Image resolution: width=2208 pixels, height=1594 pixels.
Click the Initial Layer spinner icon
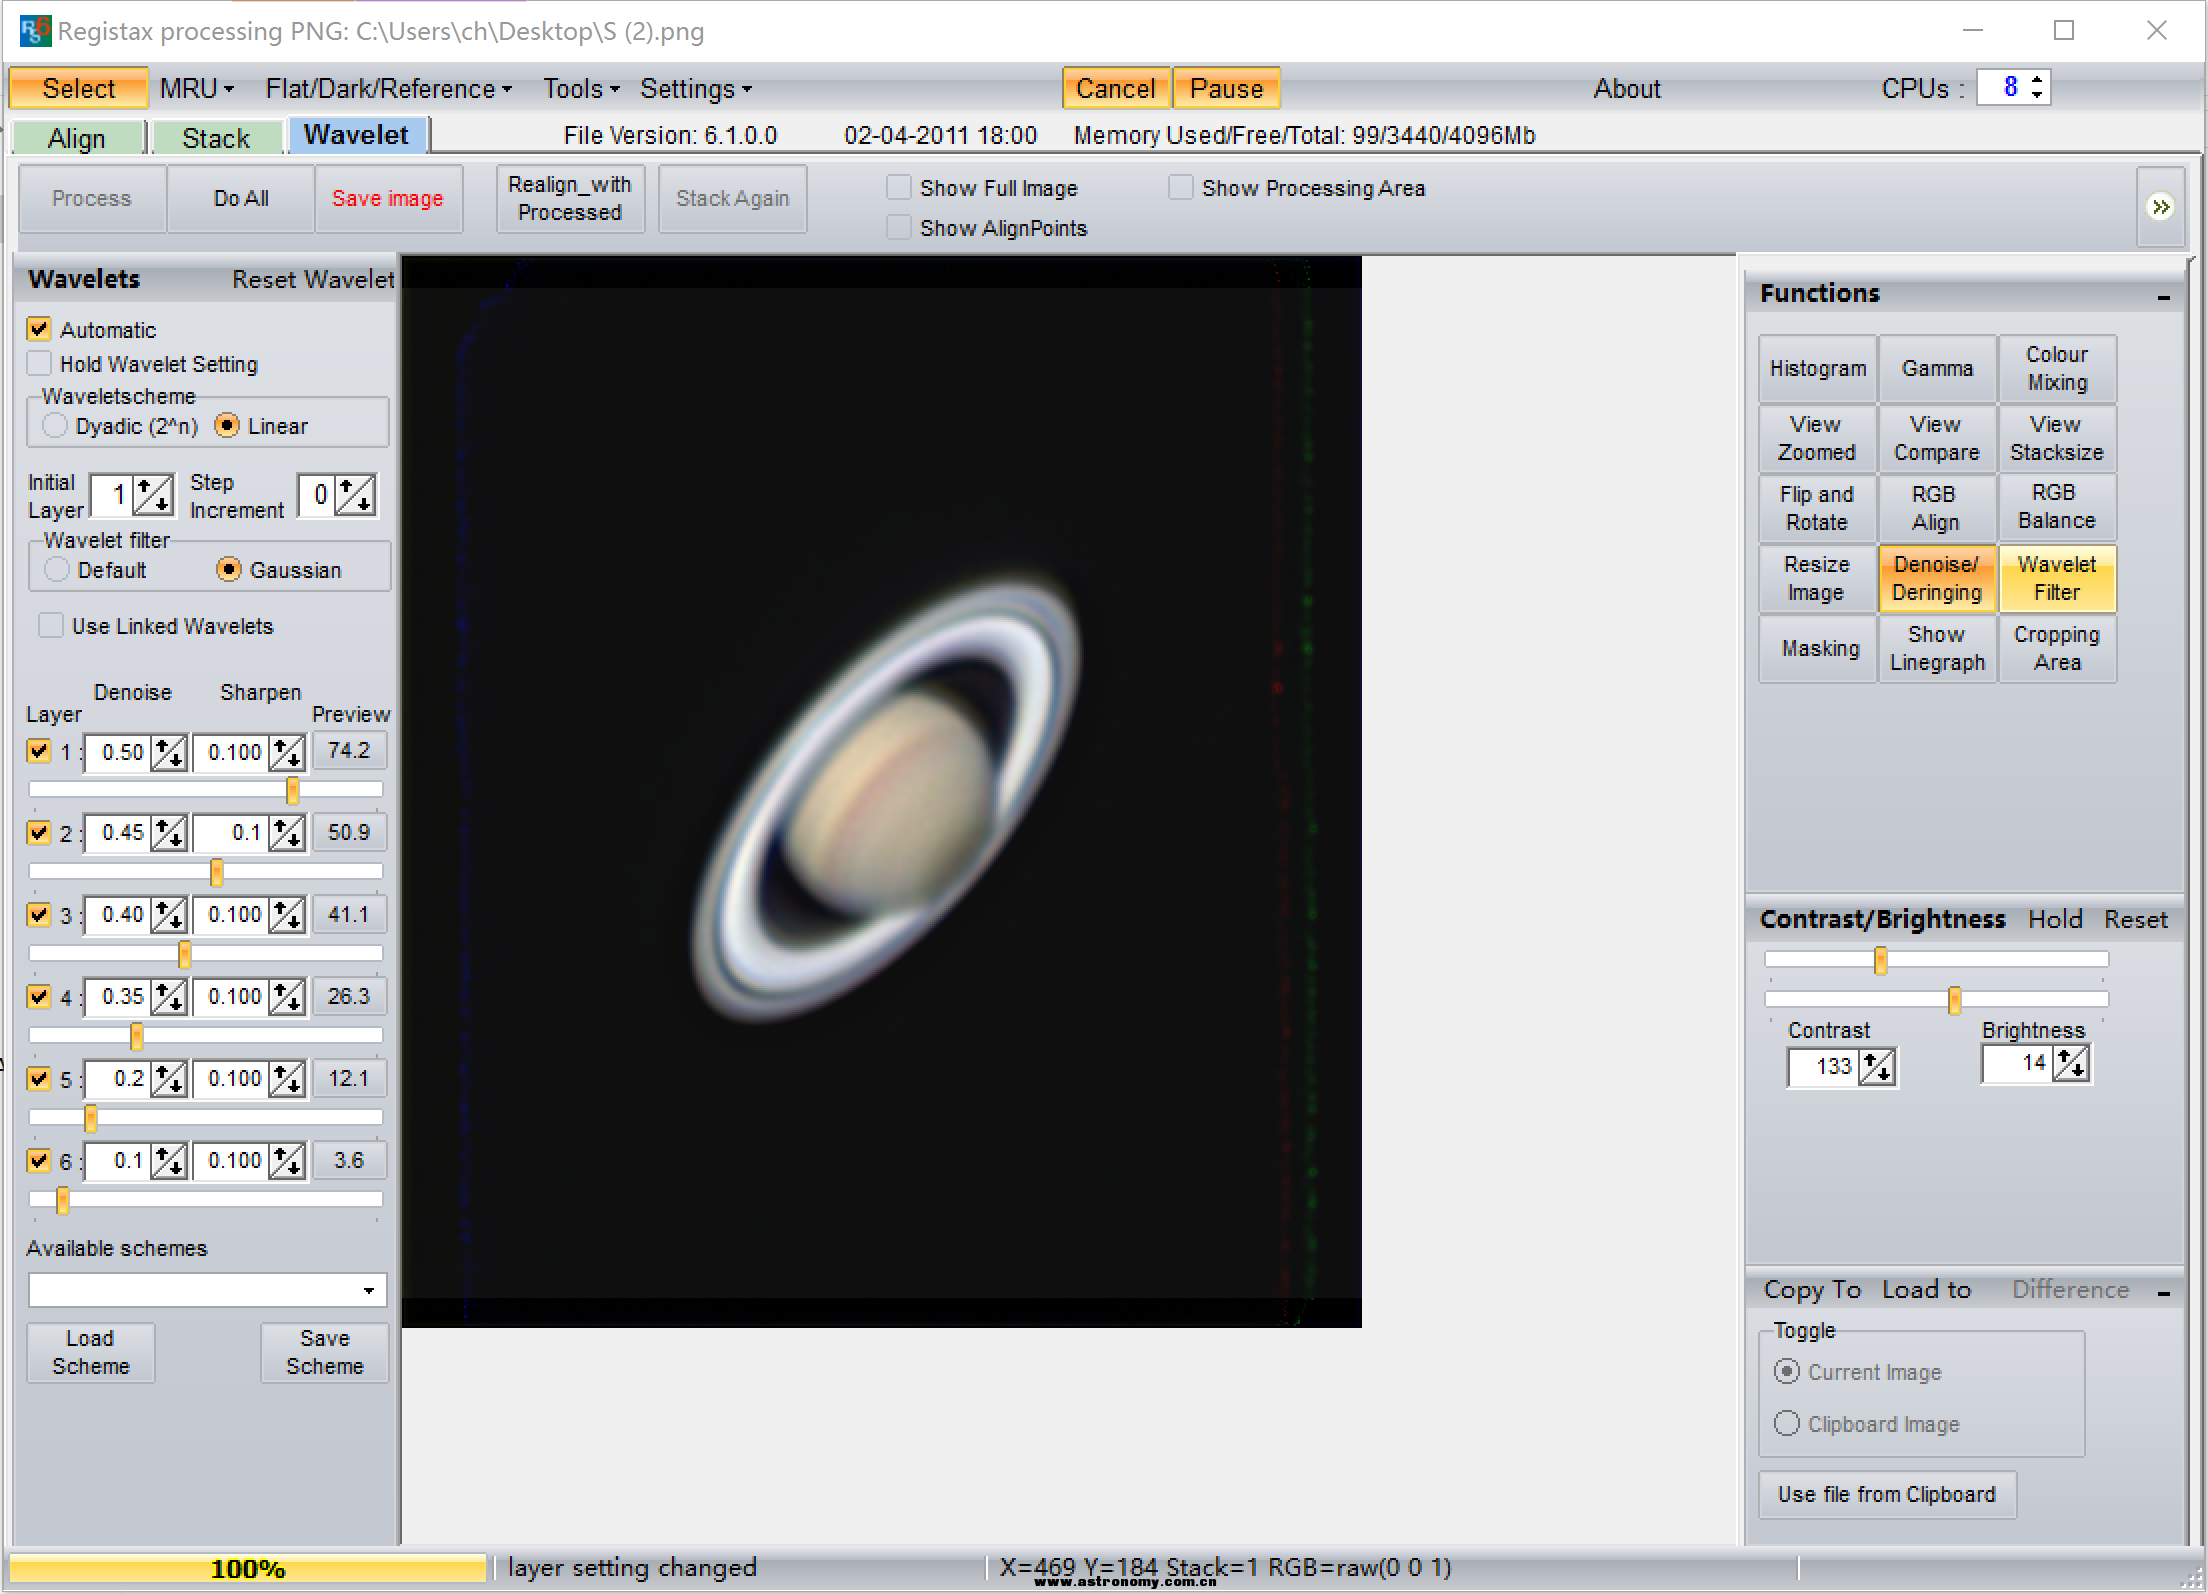(x=153, y=495)
